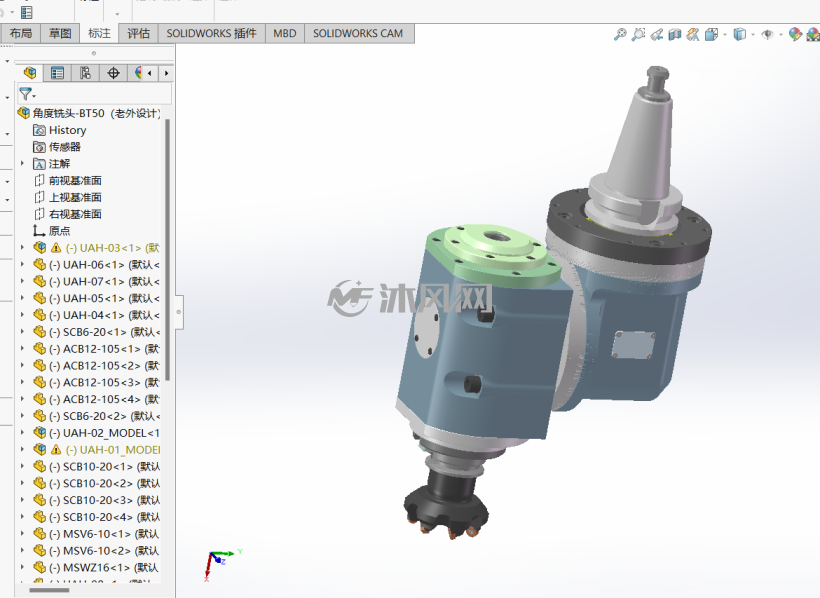Click the Display Style cube icon
This screenshot has width=820, height=598.
click(739, 35)
